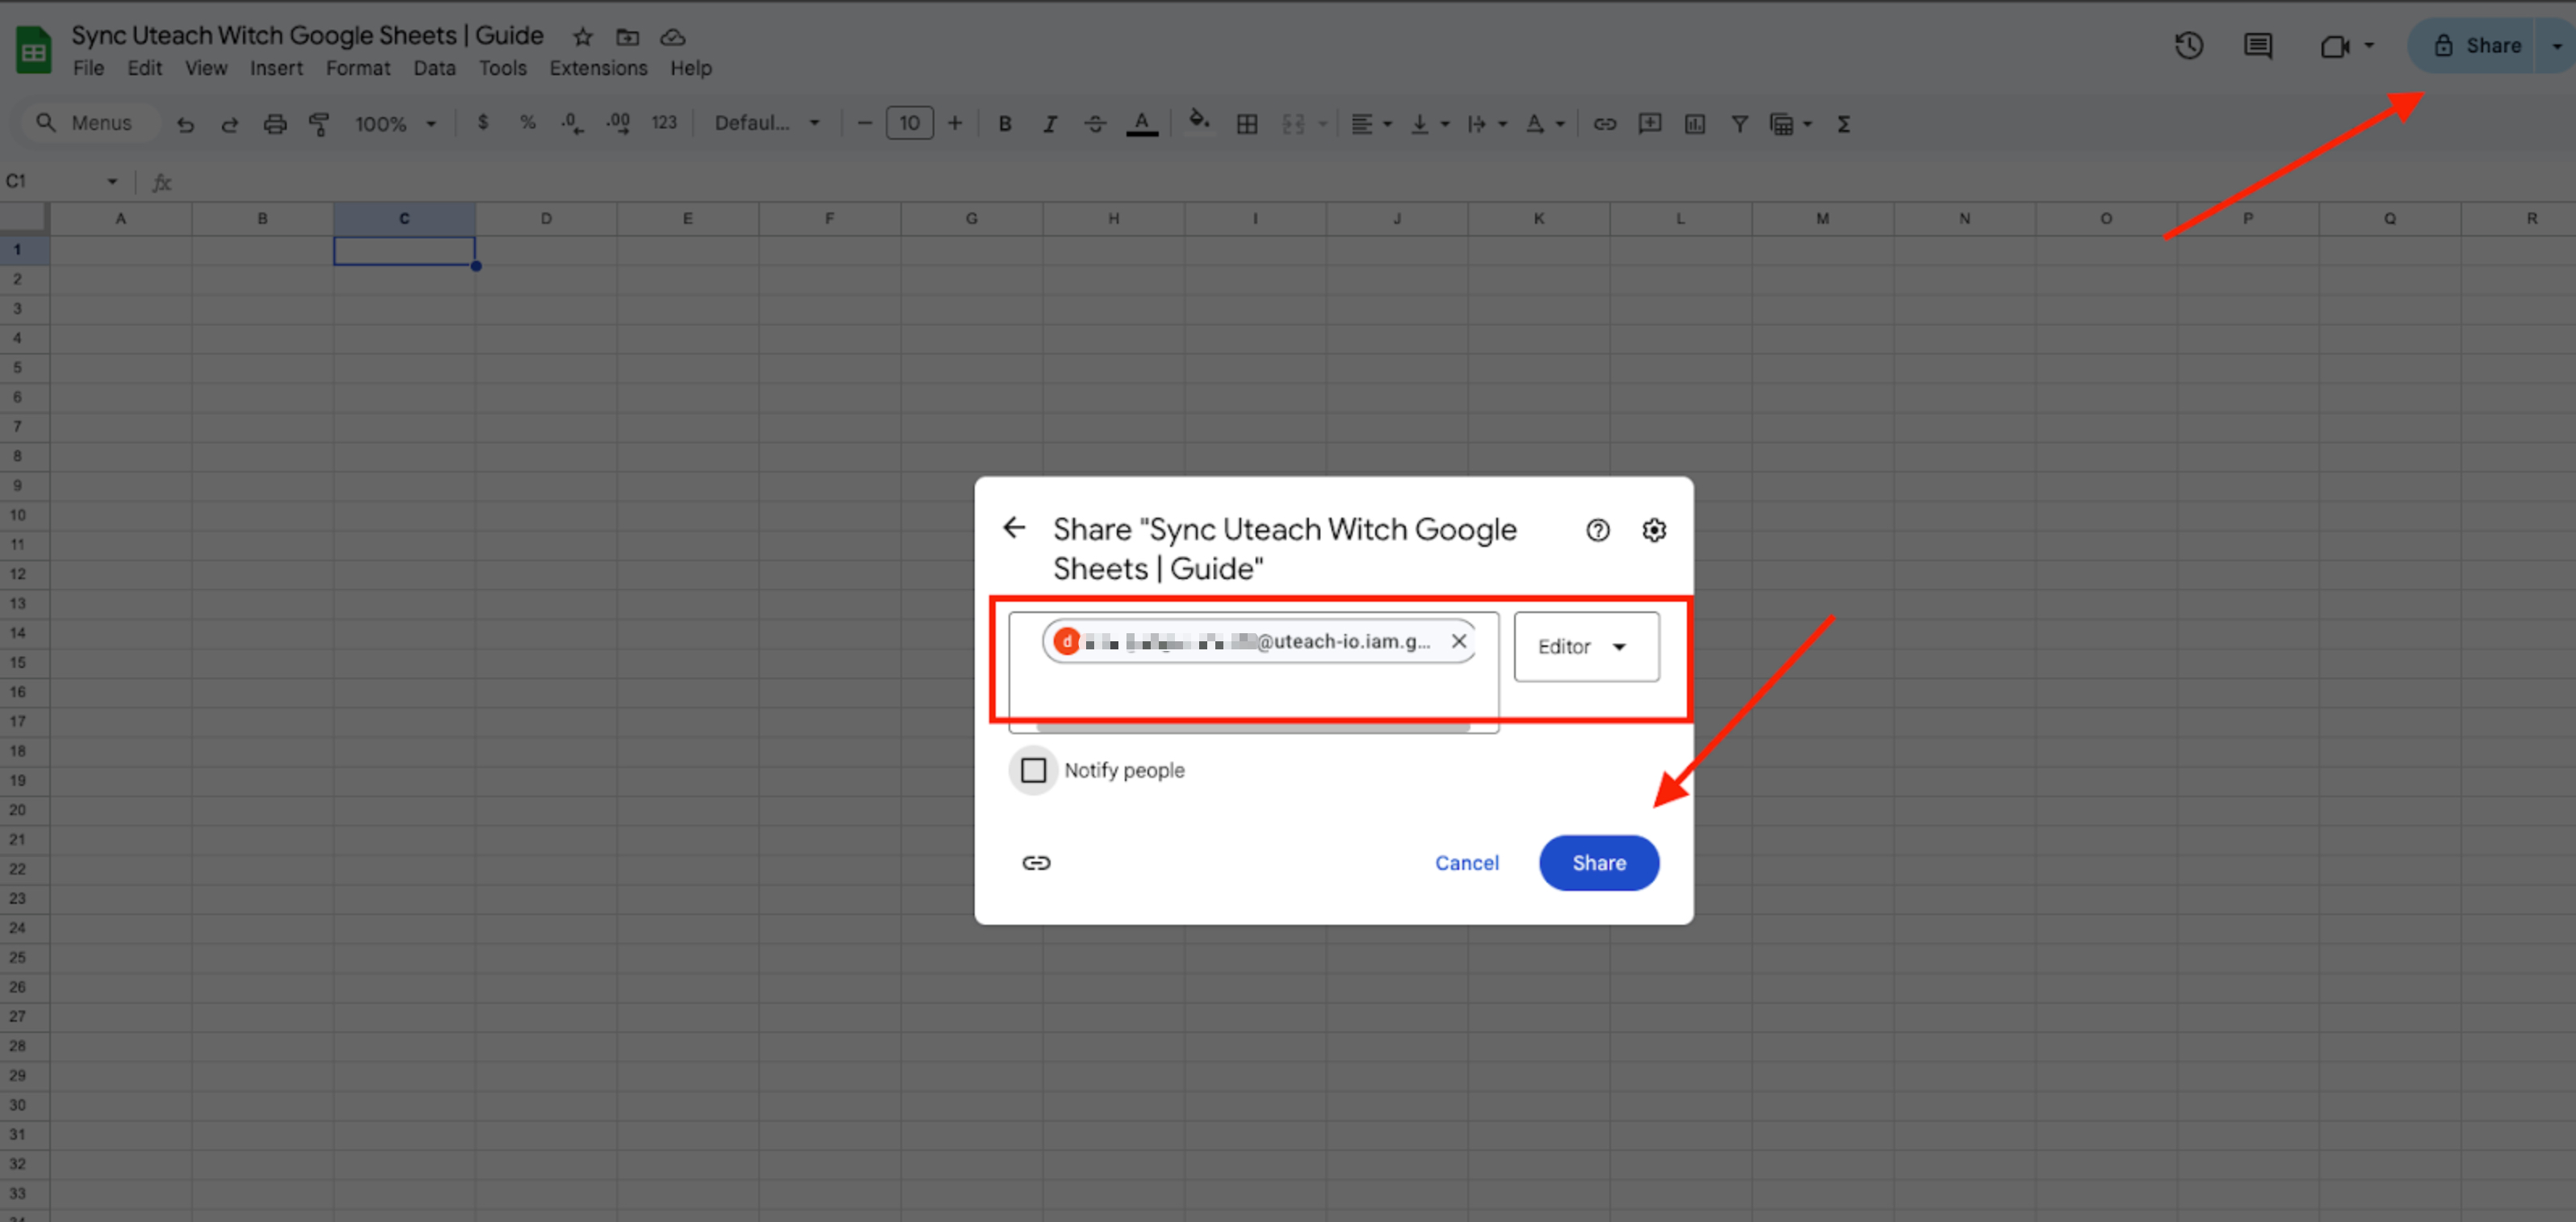Expand Share button options arrow
This screenshot has width=2576, height=1222.
coord(2556,46)
